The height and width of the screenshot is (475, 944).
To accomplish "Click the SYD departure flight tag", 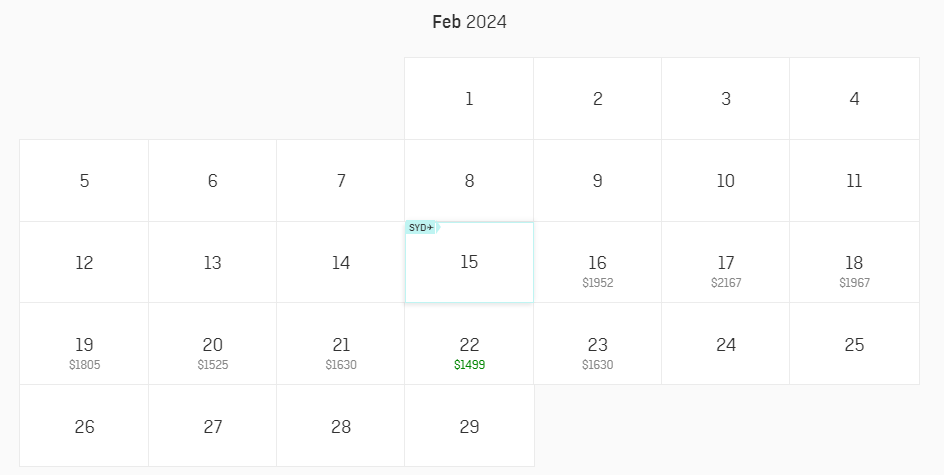I will tap(423, 228).
